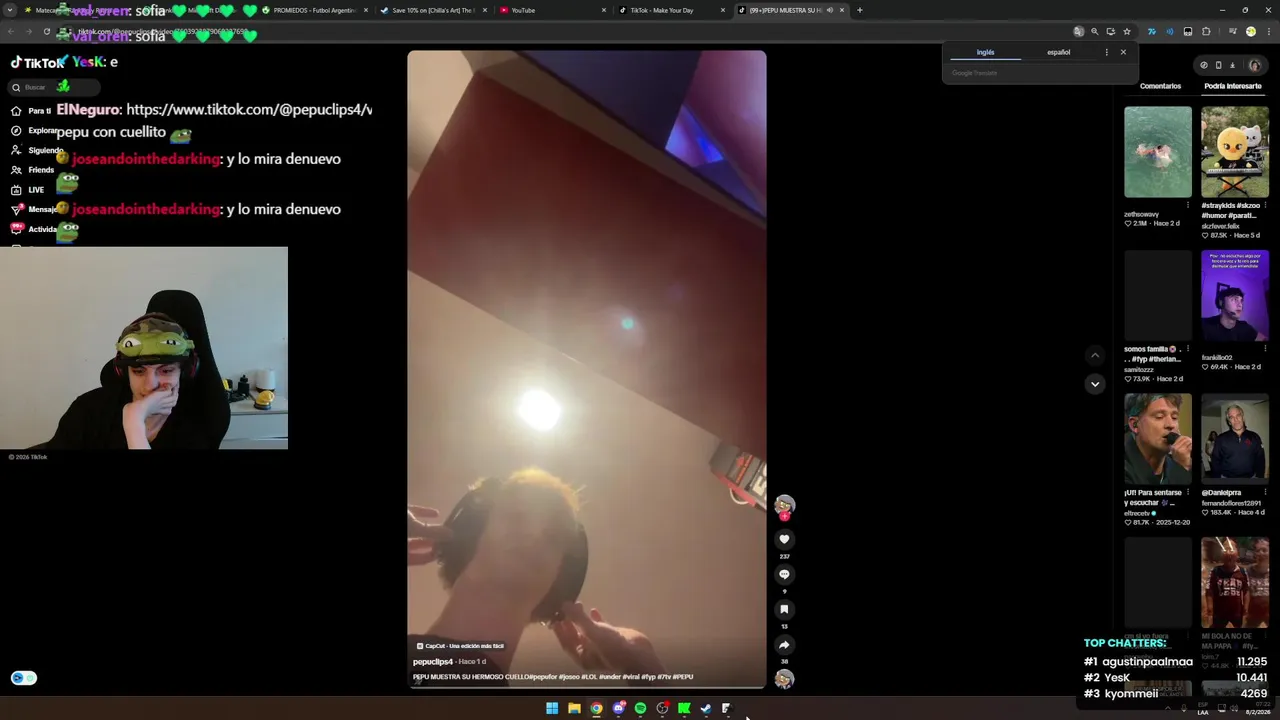Switch to Comentarios tab
1280x720 pixels.
pyautogui.click(x=1160, y=86)
